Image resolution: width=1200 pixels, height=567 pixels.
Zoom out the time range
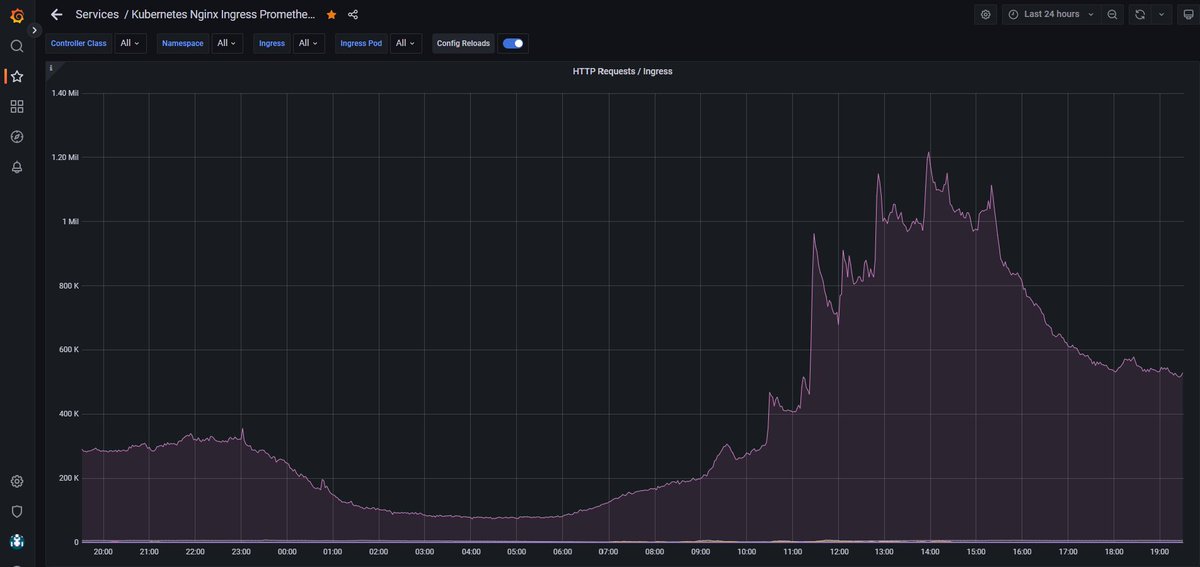tap(1112, 14)
